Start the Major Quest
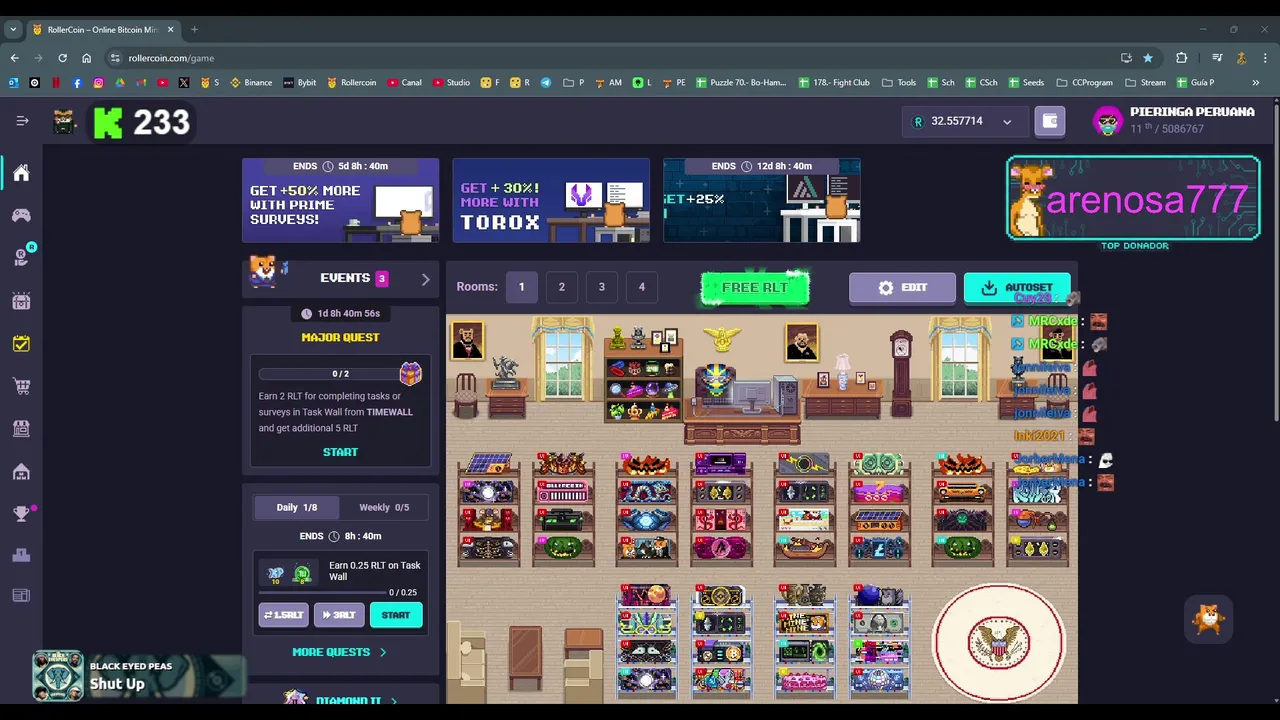 click(x=340, y=452)
